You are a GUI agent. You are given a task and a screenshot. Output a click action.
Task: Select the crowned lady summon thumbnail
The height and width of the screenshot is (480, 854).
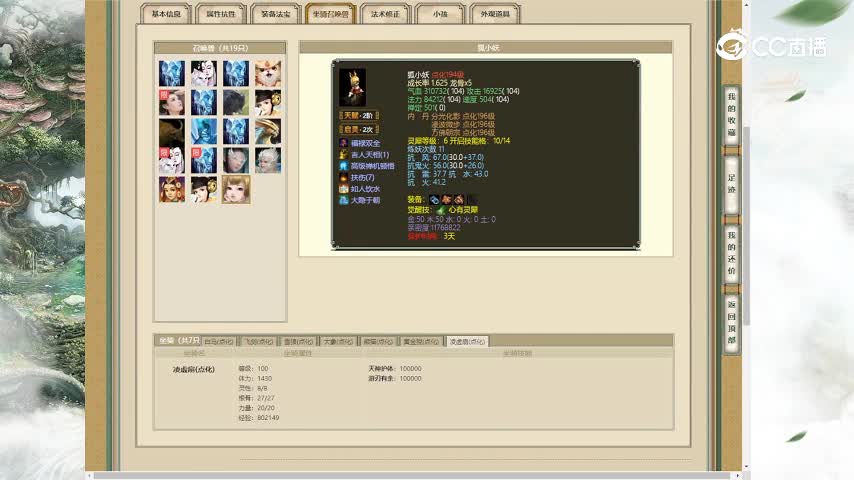tap(172, 190)
